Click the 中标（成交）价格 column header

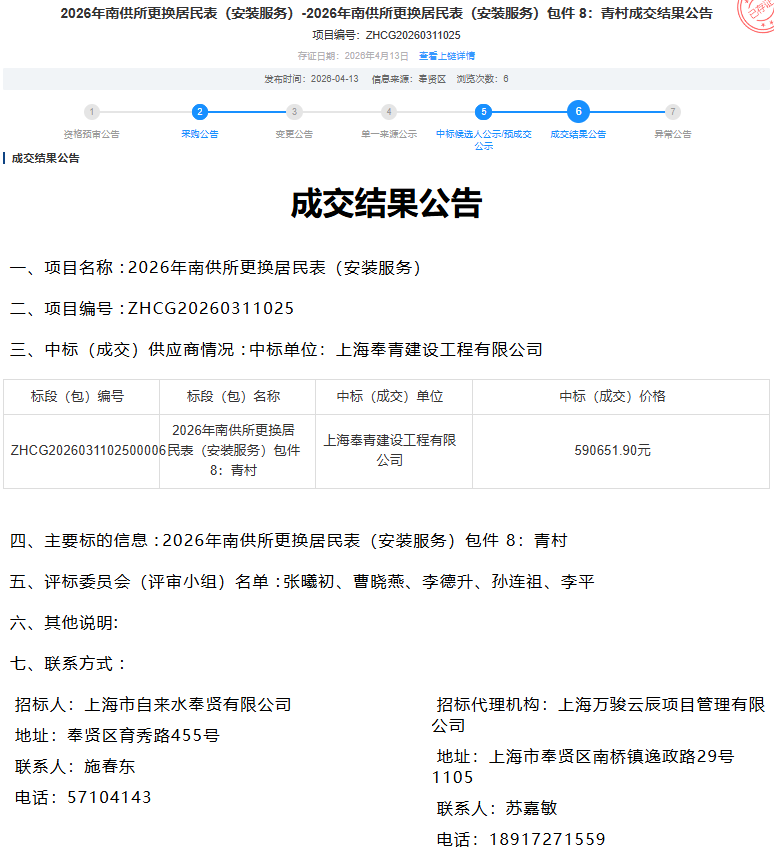point(612,397)
